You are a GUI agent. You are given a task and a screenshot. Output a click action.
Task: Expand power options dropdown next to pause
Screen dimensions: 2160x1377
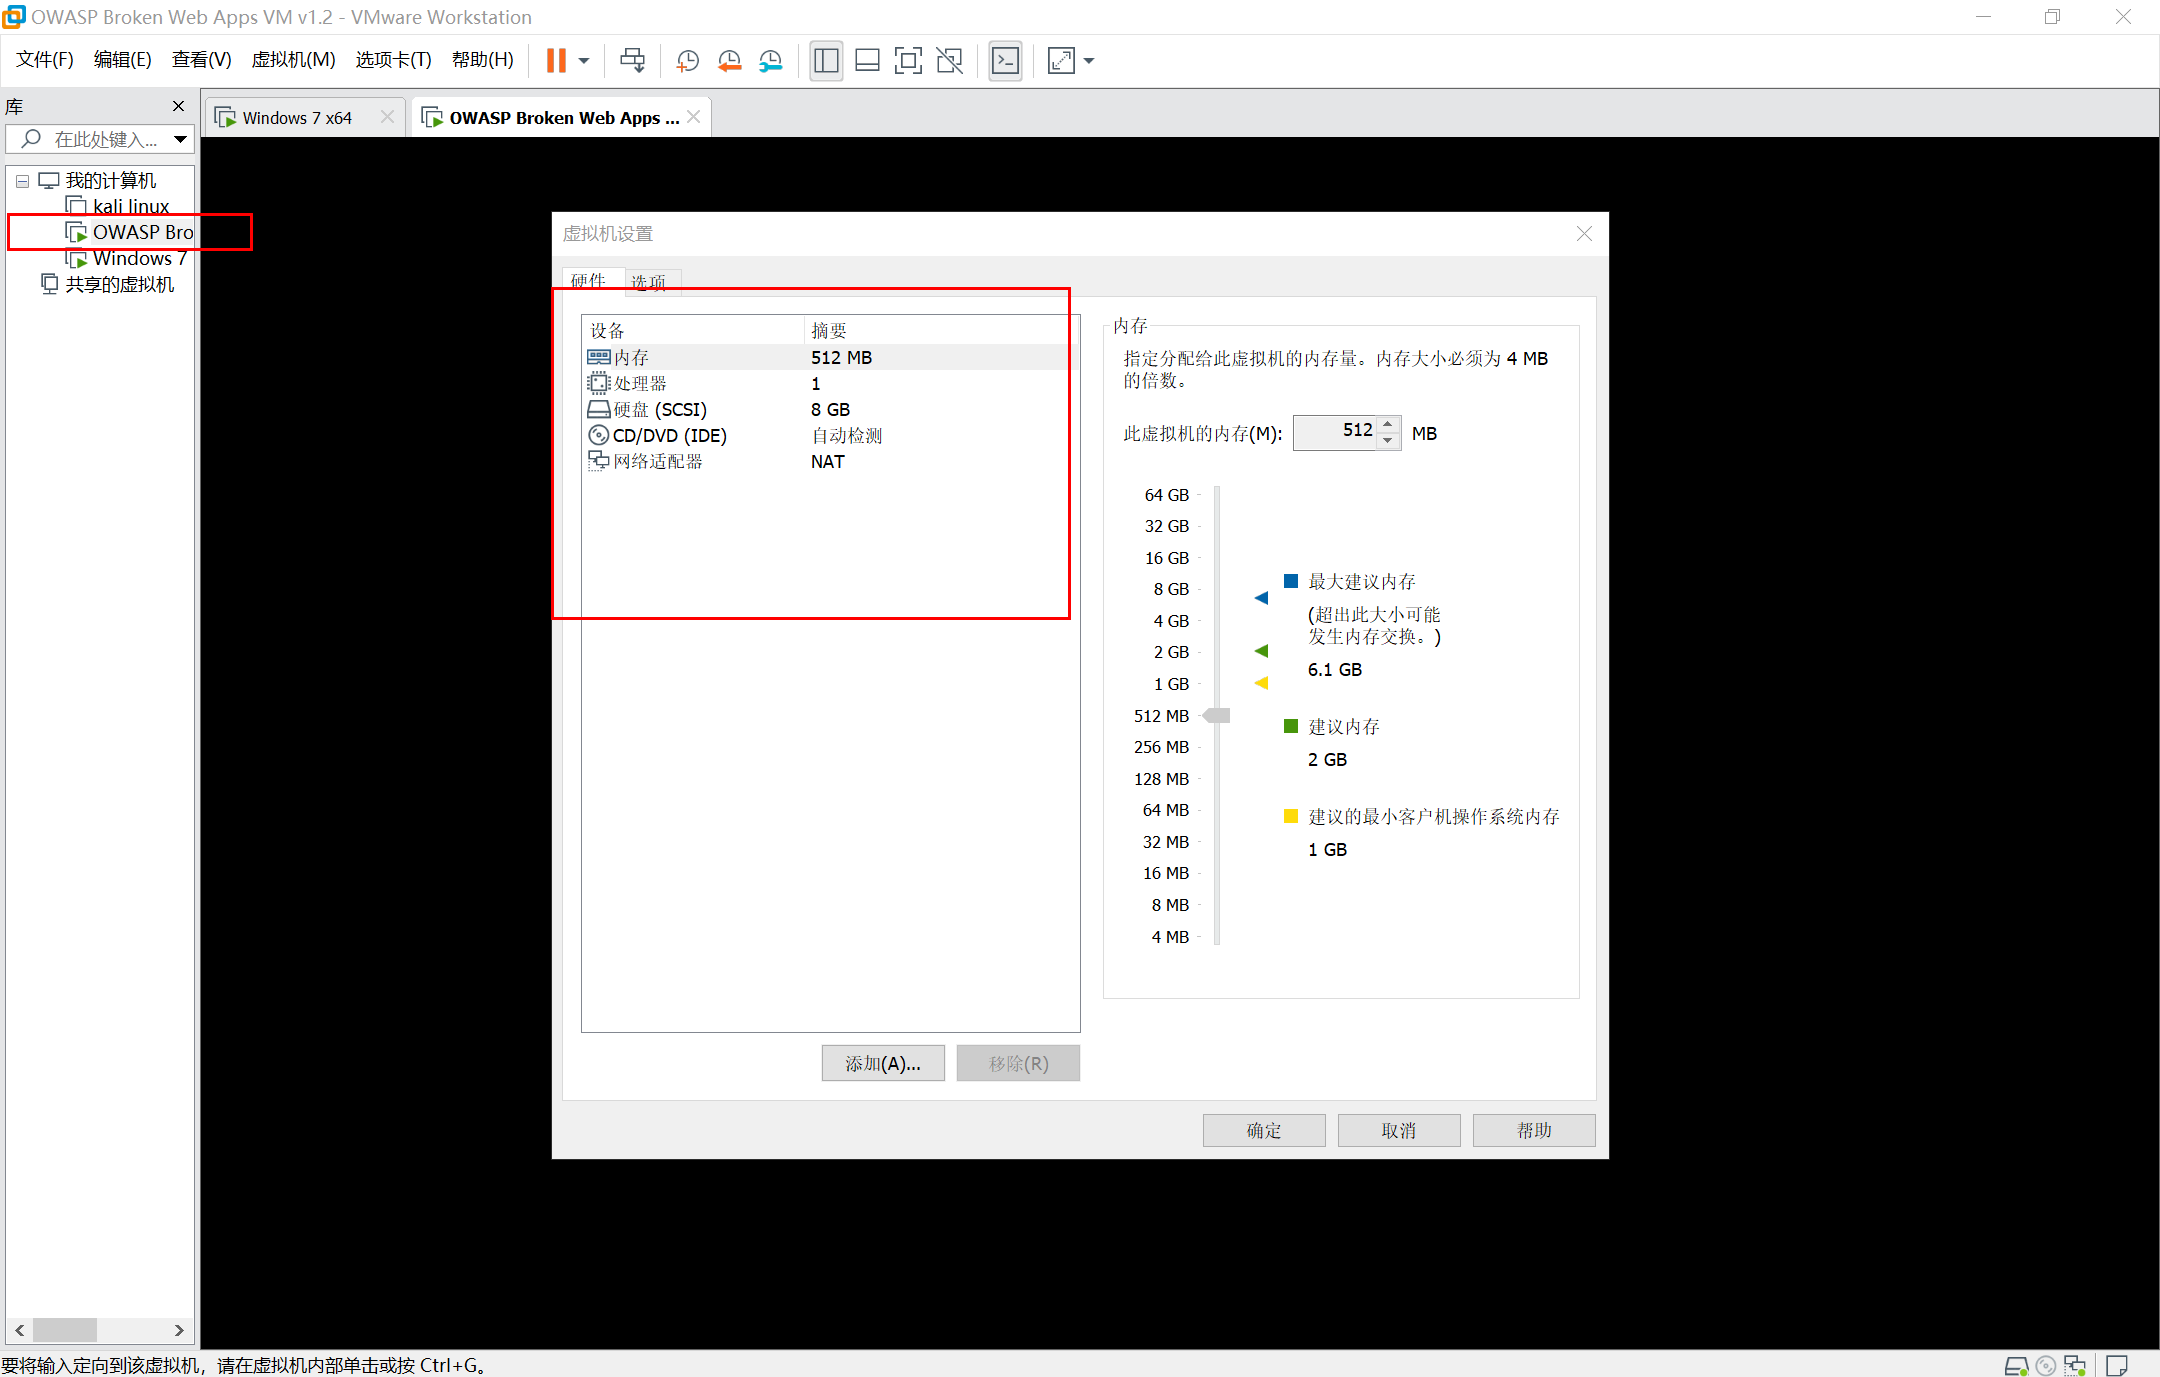(584, 61)
